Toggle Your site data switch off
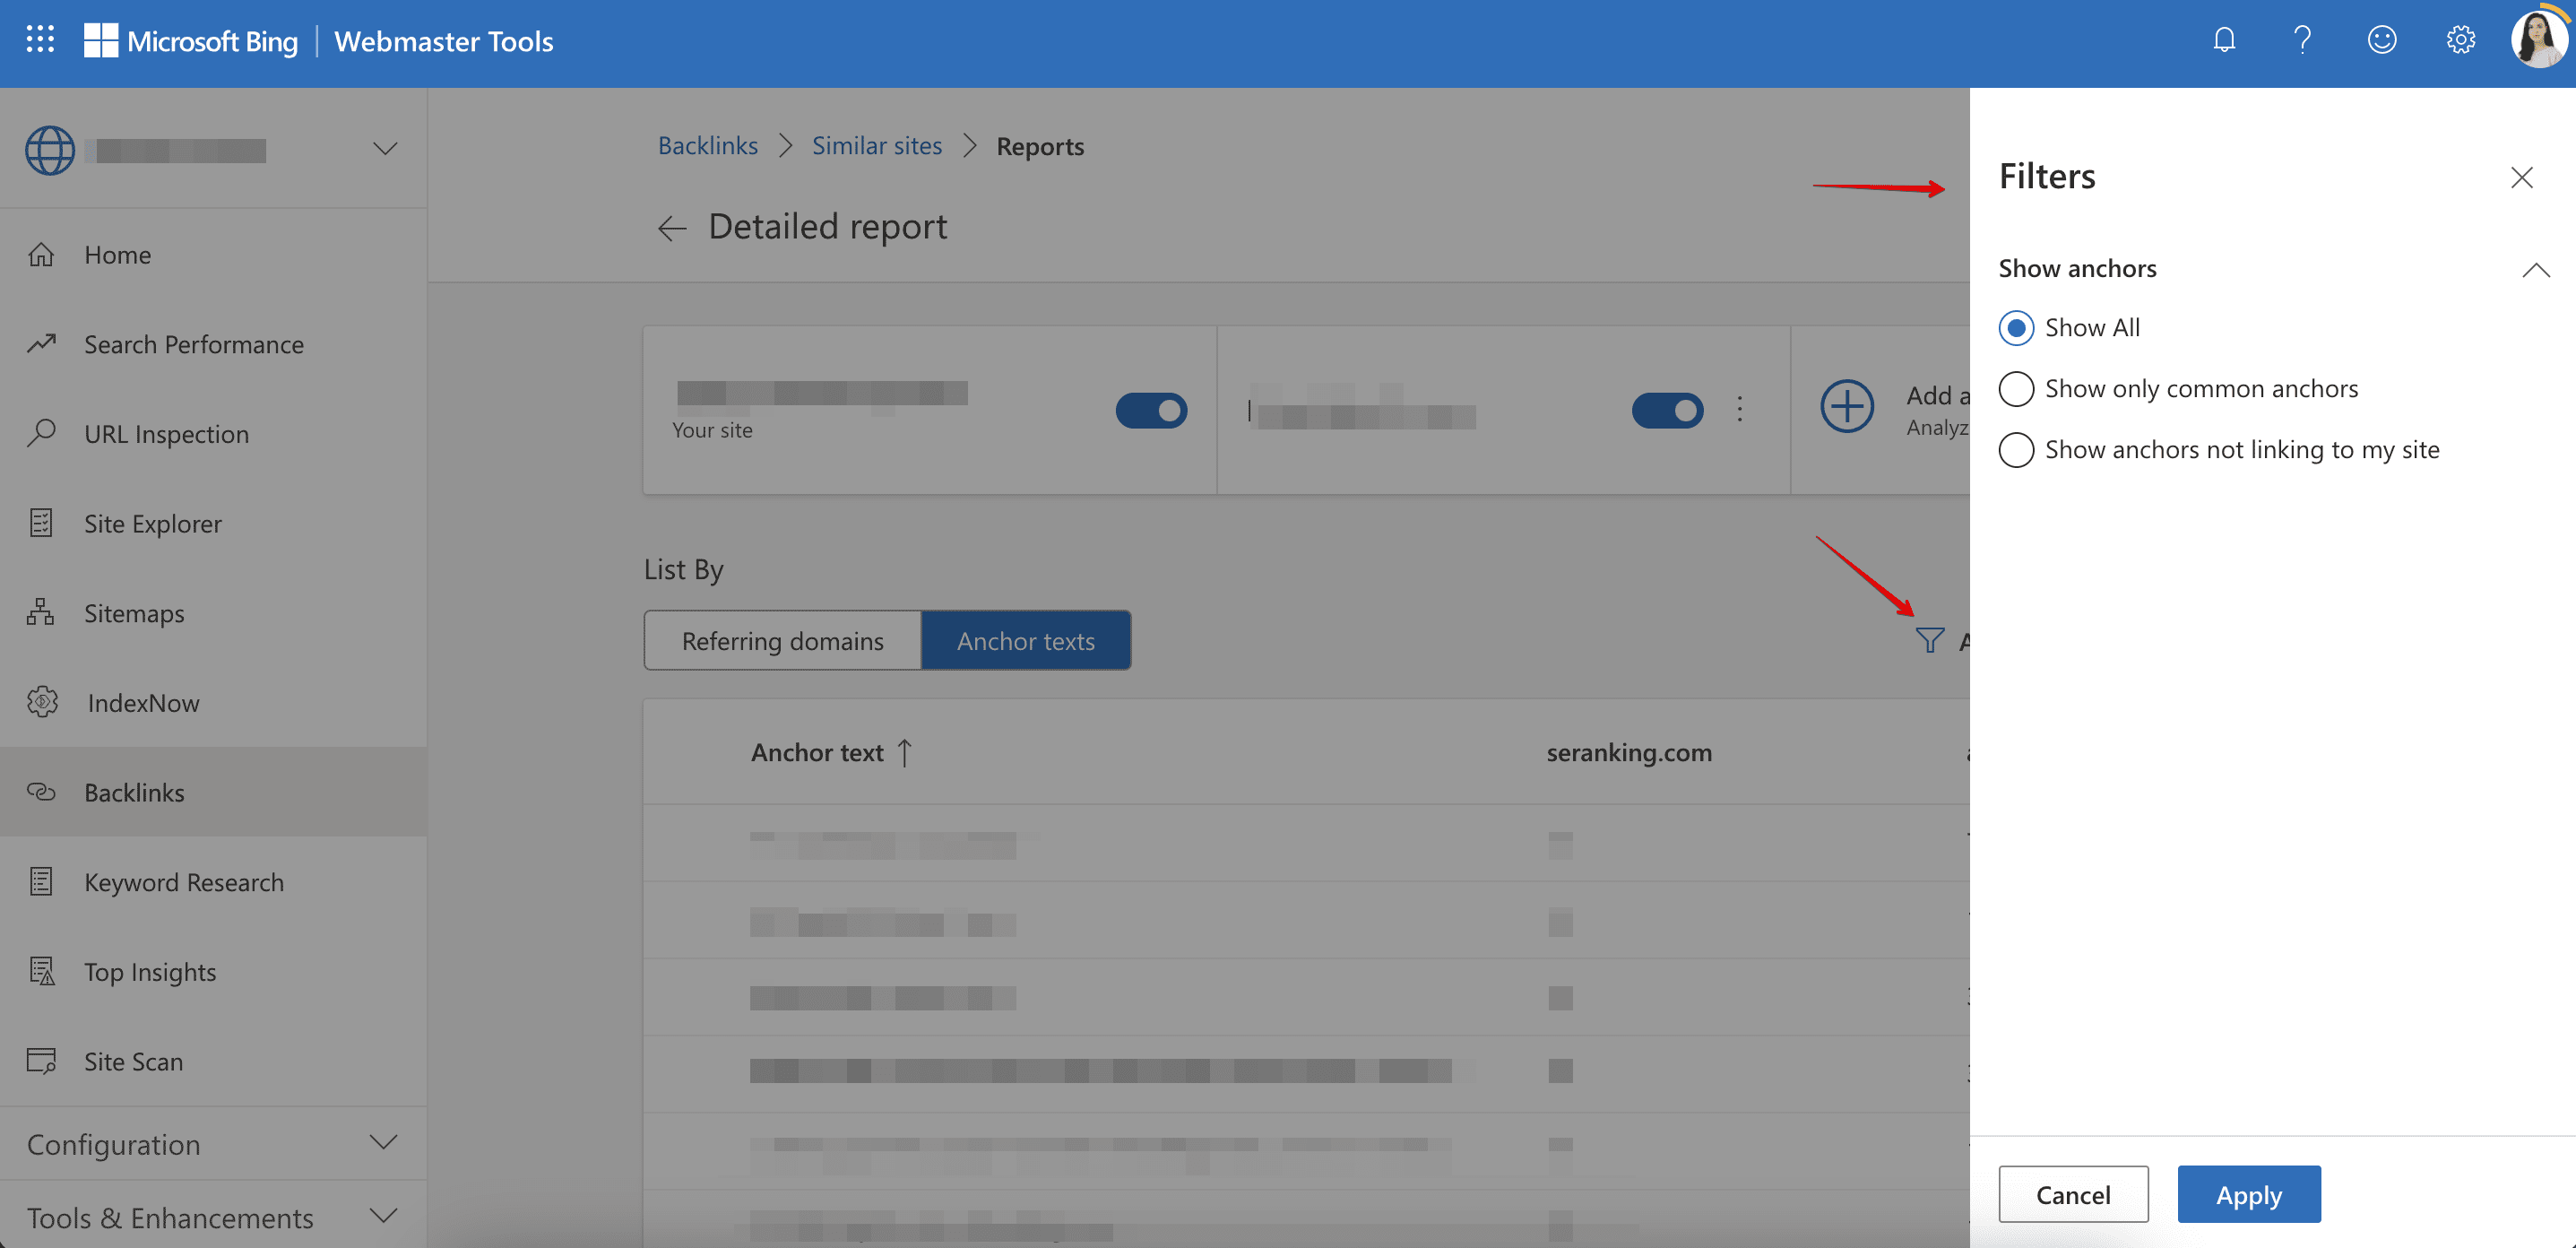The width and height of the screenshot is (2576, 1248). [x=1152, y=411]
